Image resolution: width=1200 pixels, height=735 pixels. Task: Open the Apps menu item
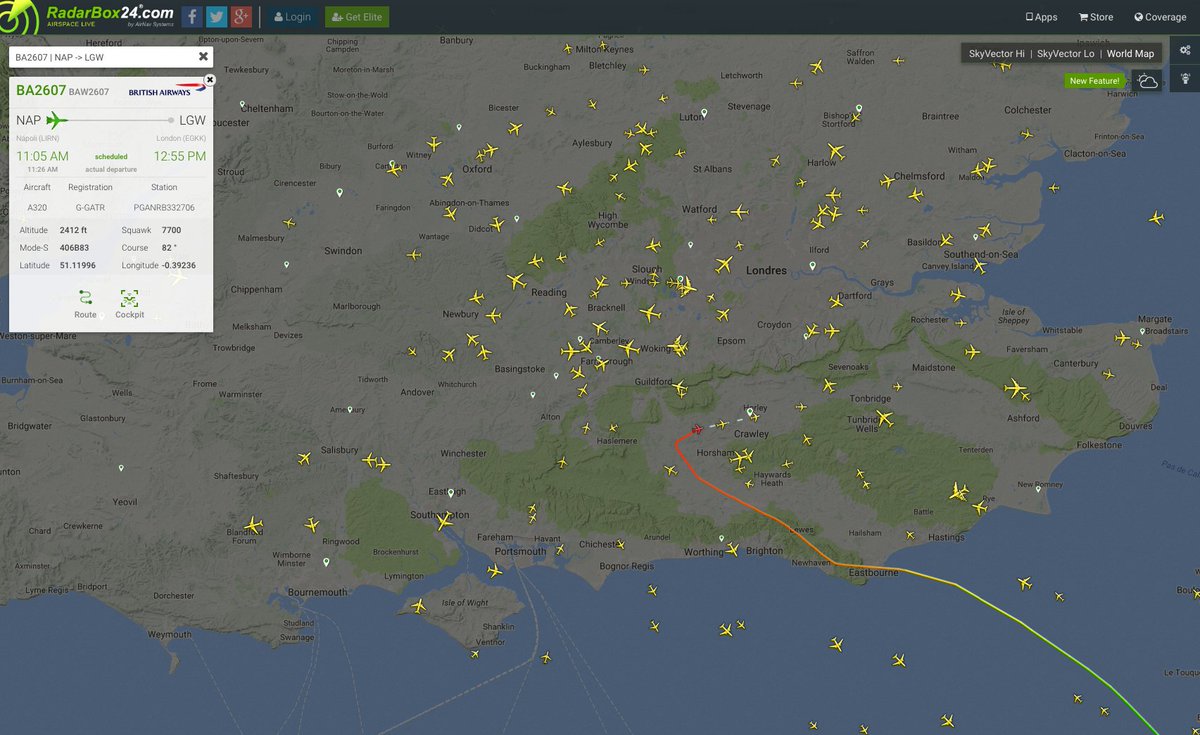click(x=1041, y=17)
